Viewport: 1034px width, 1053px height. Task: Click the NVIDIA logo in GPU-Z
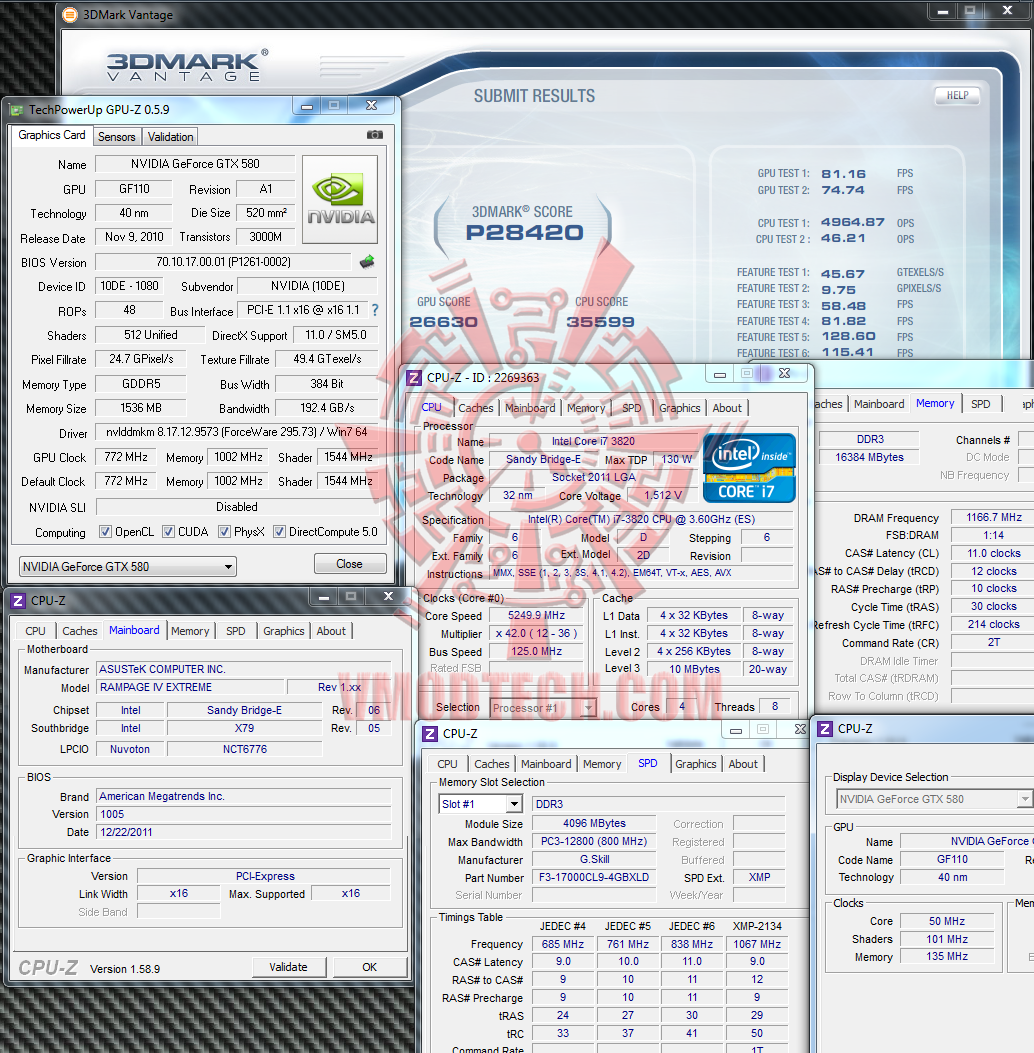tap(340, 199)
